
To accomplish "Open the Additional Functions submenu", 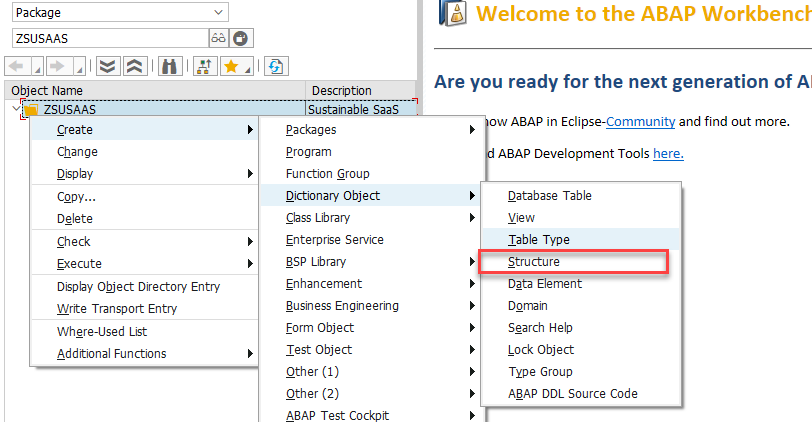I will [144, 354].
